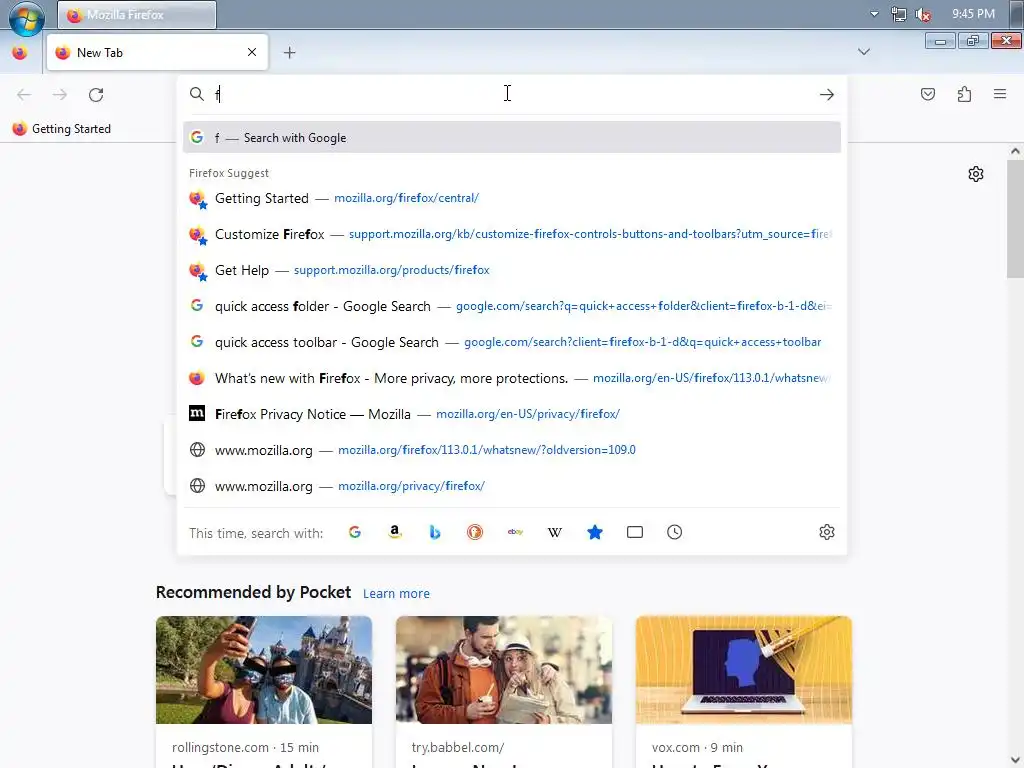
Task: Open www.mozilla.org whatsnew oldversion suggestion
Action: [x=511, y=450]
